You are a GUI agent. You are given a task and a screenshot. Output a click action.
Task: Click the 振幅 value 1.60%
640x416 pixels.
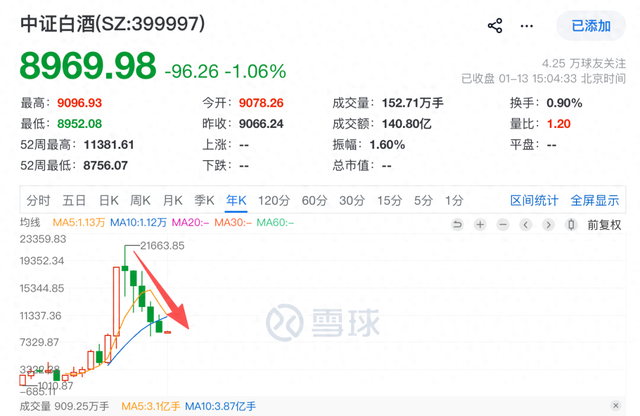coord(387,145)
